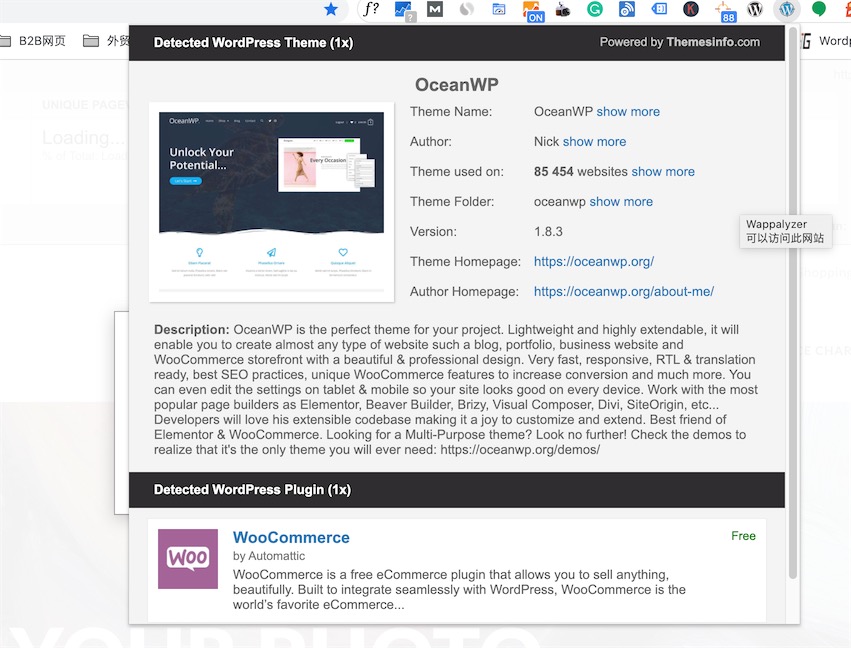This screenshot has height=648, width=851.
Task: Open the green circle extension icon
Action: point(819,9)
